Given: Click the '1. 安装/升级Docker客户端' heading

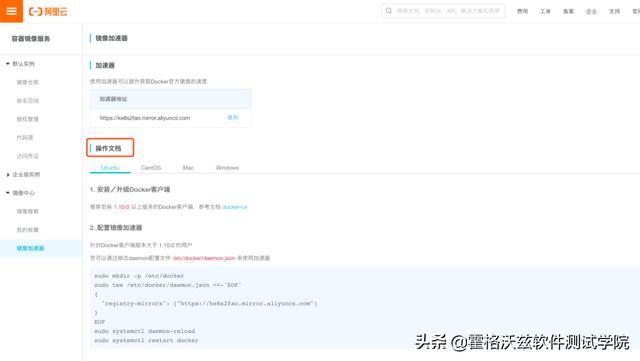Looking at the screenshot, I should [130, 189].
